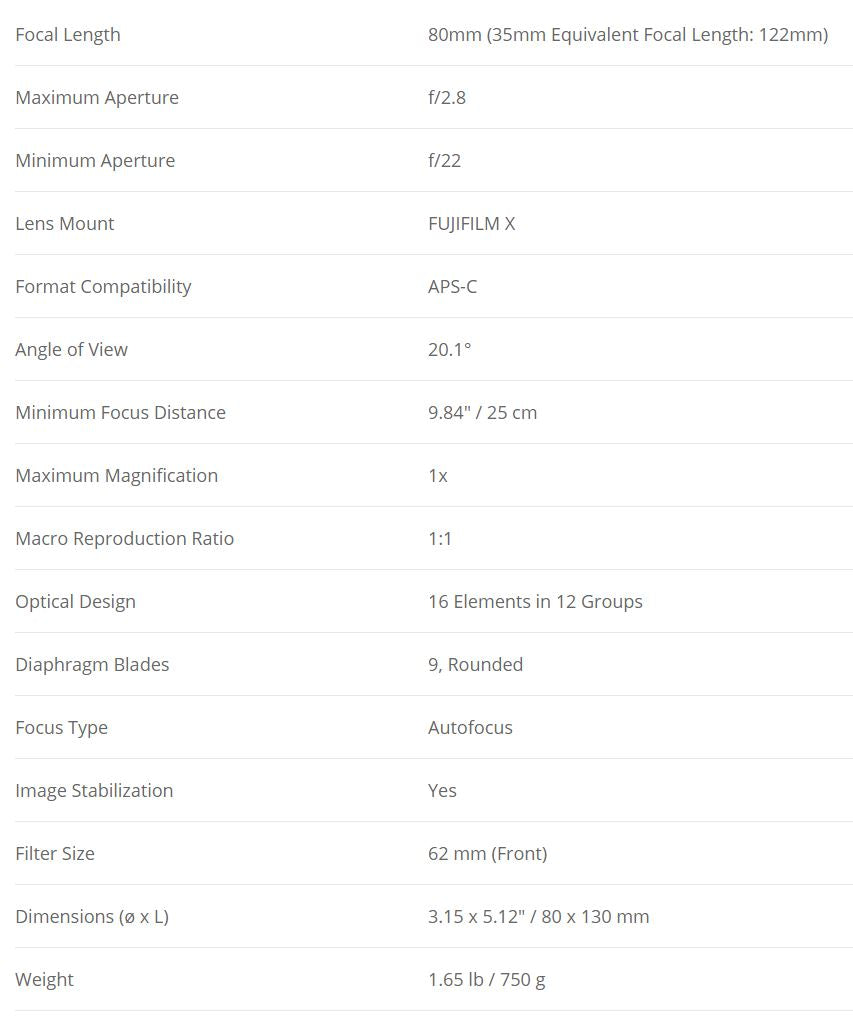The height and width of the screenshot is (1018, 853).
Task: Click the Image Stabilization label
Action: pyautogui.click(x=94, y=791)
